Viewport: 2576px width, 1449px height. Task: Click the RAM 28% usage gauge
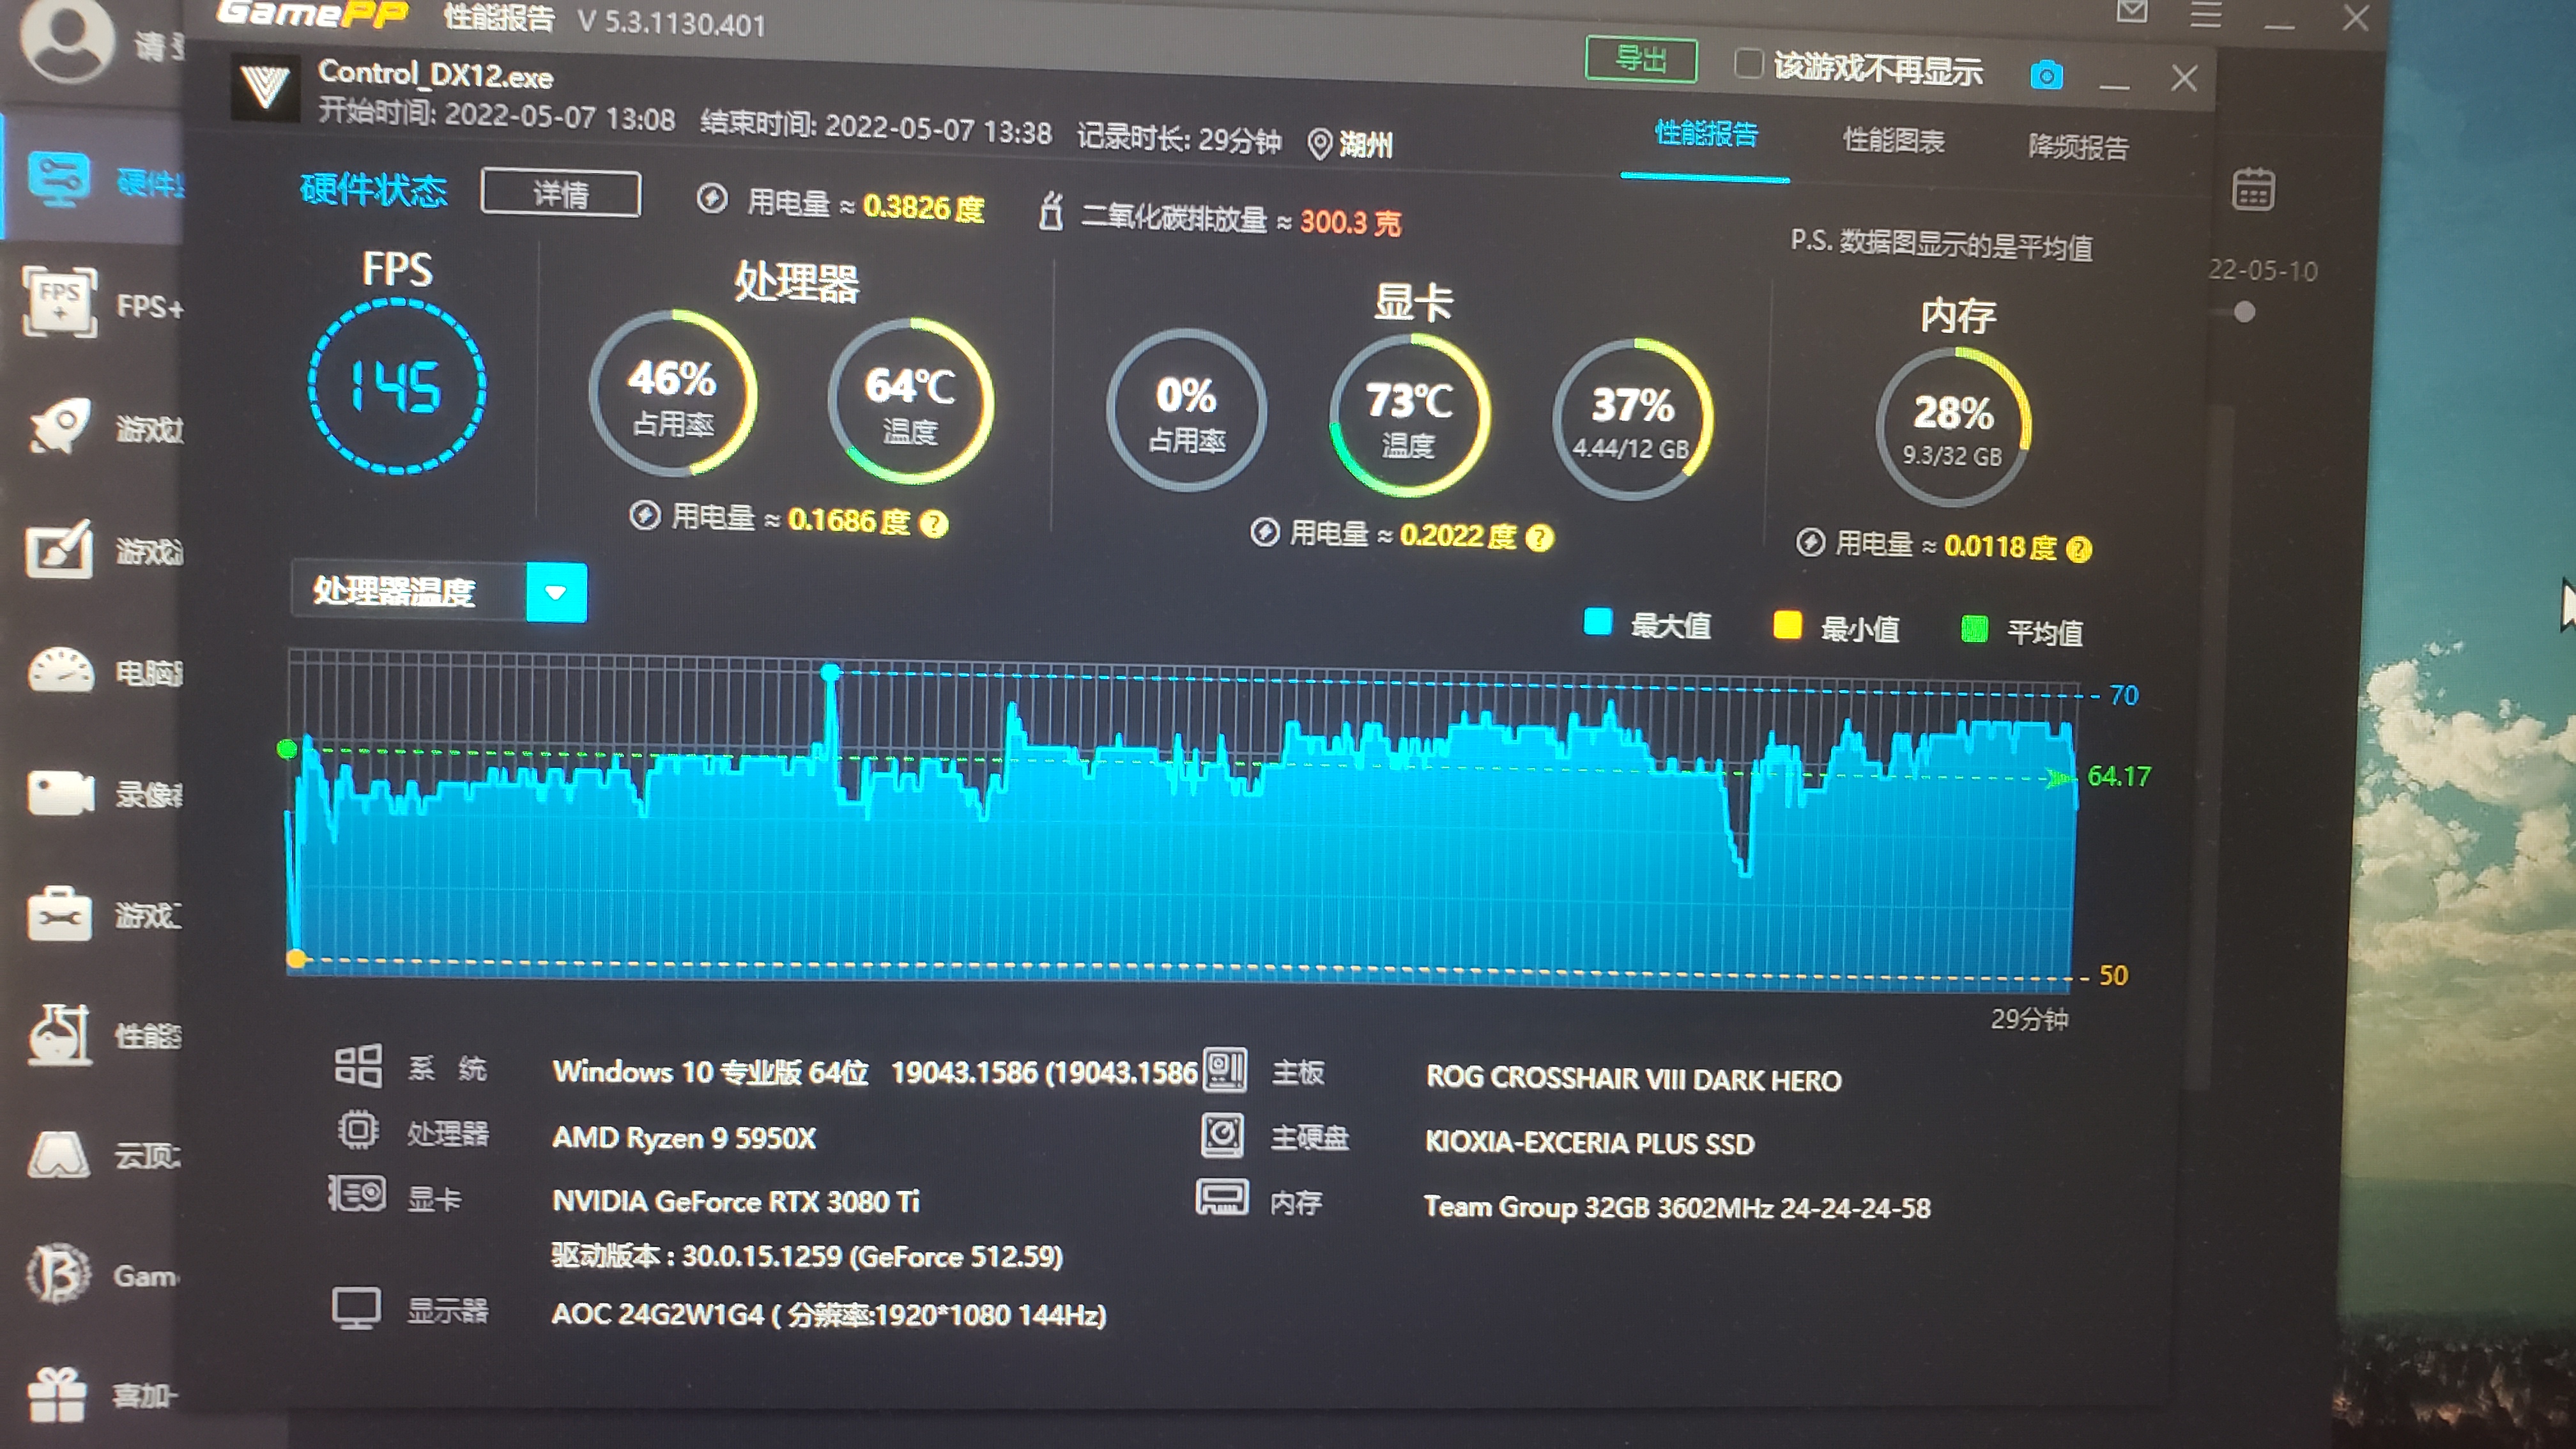pyautogui.click(x=1953, y=428)
